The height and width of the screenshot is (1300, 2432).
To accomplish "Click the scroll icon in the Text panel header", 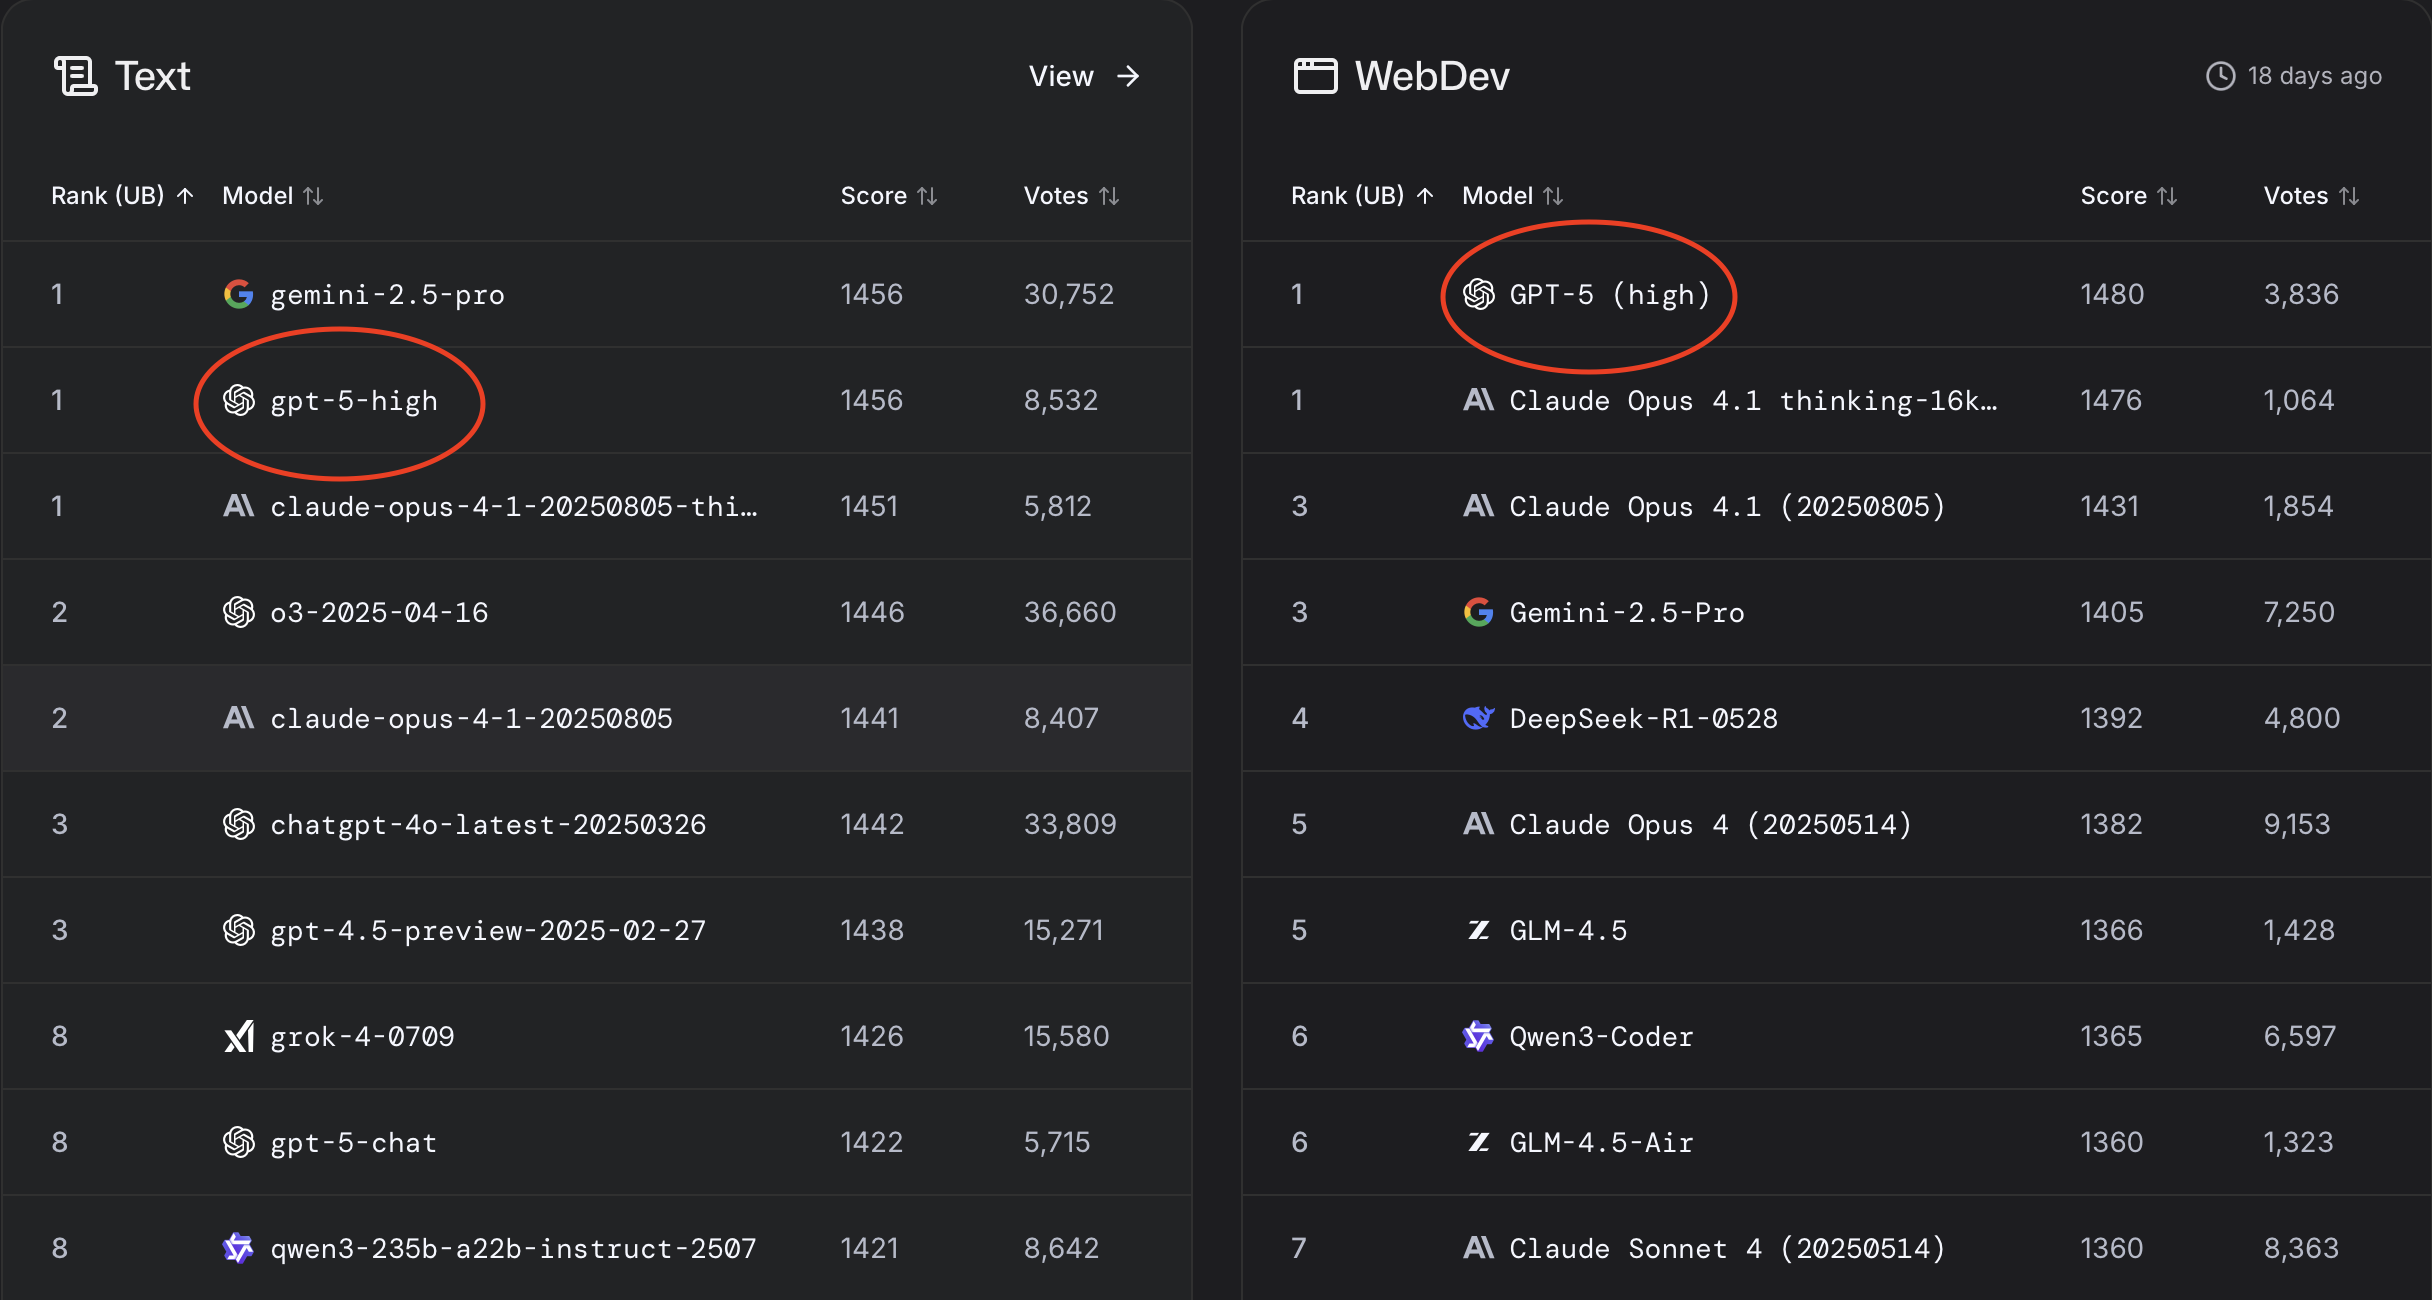I will point(78,74).
